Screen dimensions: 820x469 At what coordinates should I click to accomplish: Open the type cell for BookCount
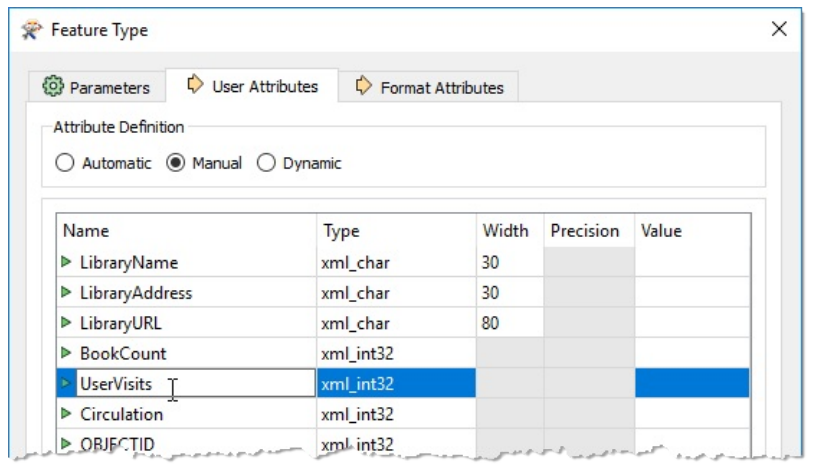pos(396,353)
